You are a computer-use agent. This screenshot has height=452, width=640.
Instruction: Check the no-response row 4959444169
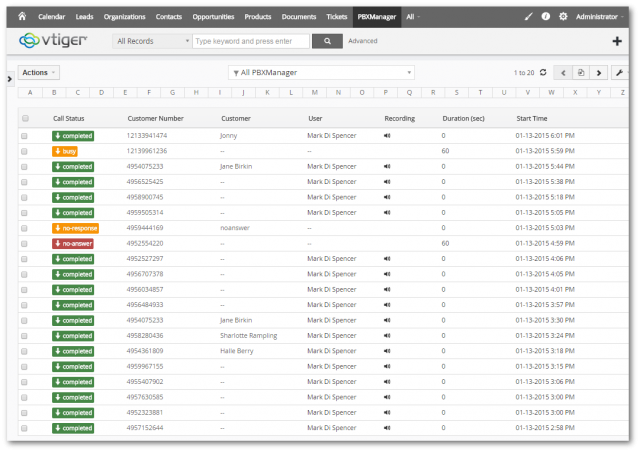pyautogui.click(x=24, y=228)
